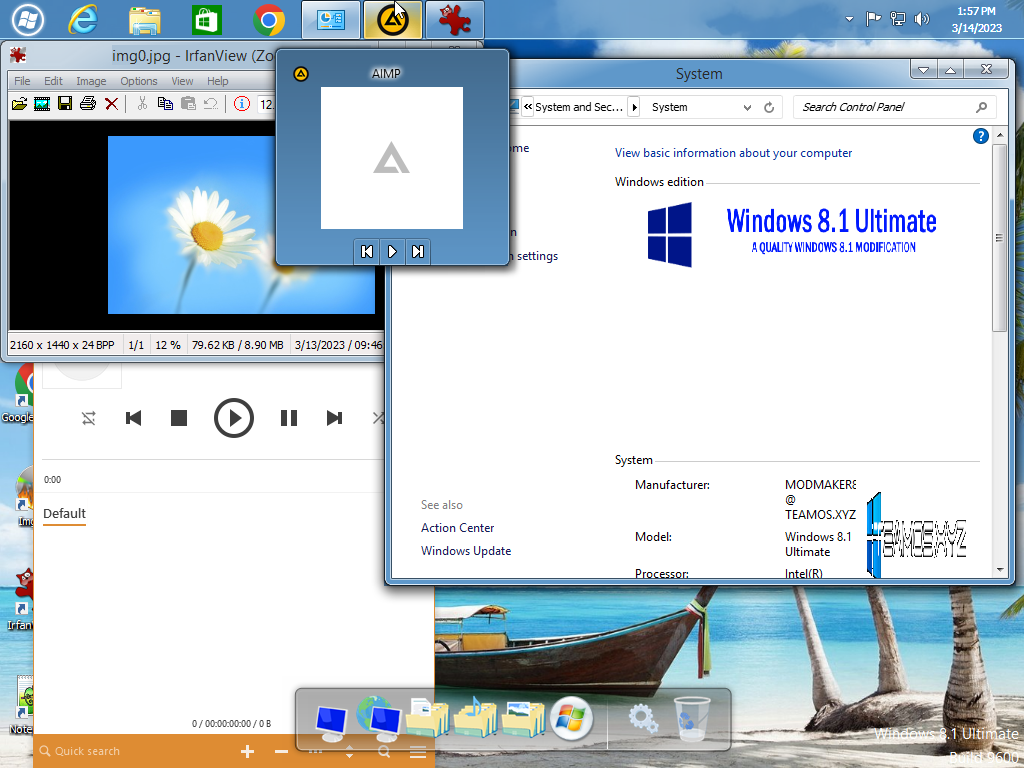1024x768 pixels.
Task: Click the Action Center flag tray icon
Action: pyautogui.click(x=873, y=19)
